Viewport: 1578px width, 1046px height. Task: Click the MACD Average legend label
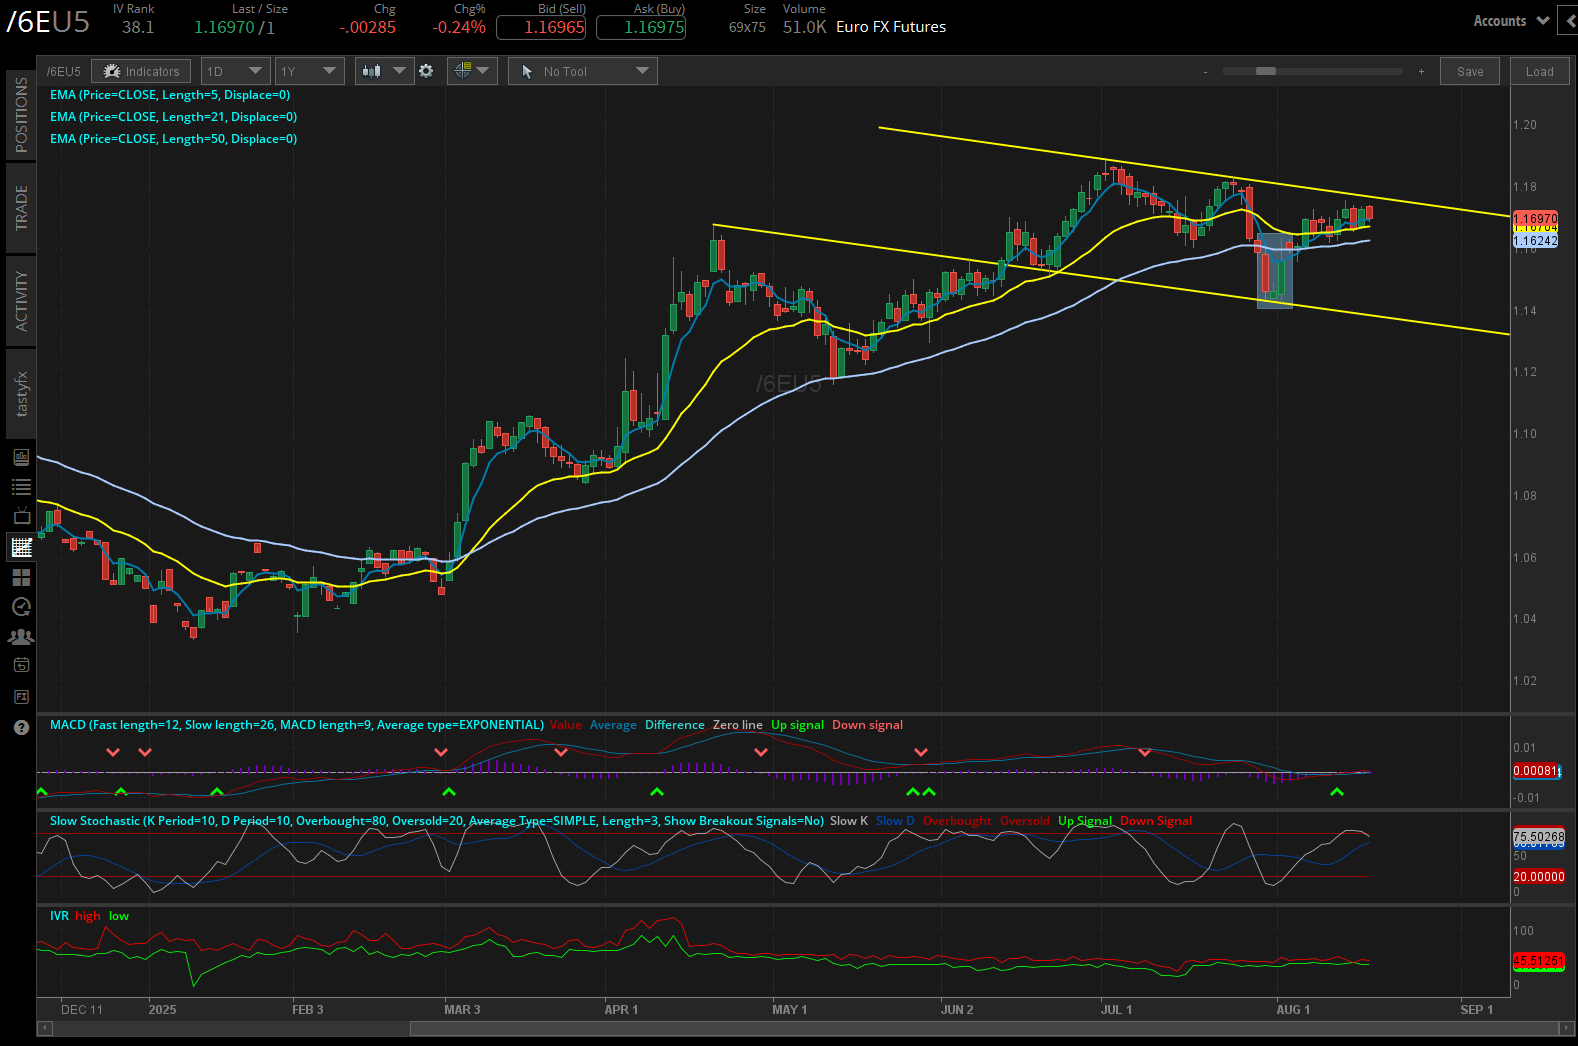tap(613, 725)
